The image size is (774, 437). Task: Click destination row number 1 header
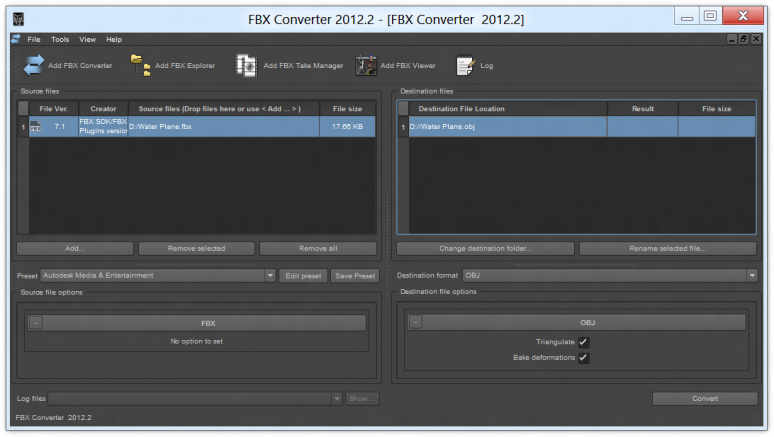point(403,127)
